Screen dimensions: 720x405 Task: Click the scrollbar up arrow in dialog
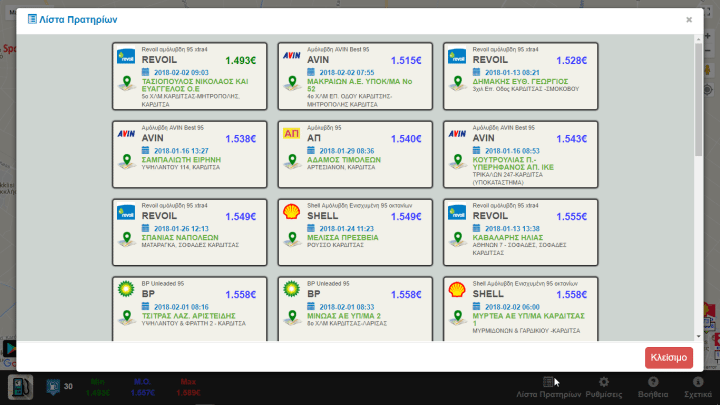tap(698, 39)
